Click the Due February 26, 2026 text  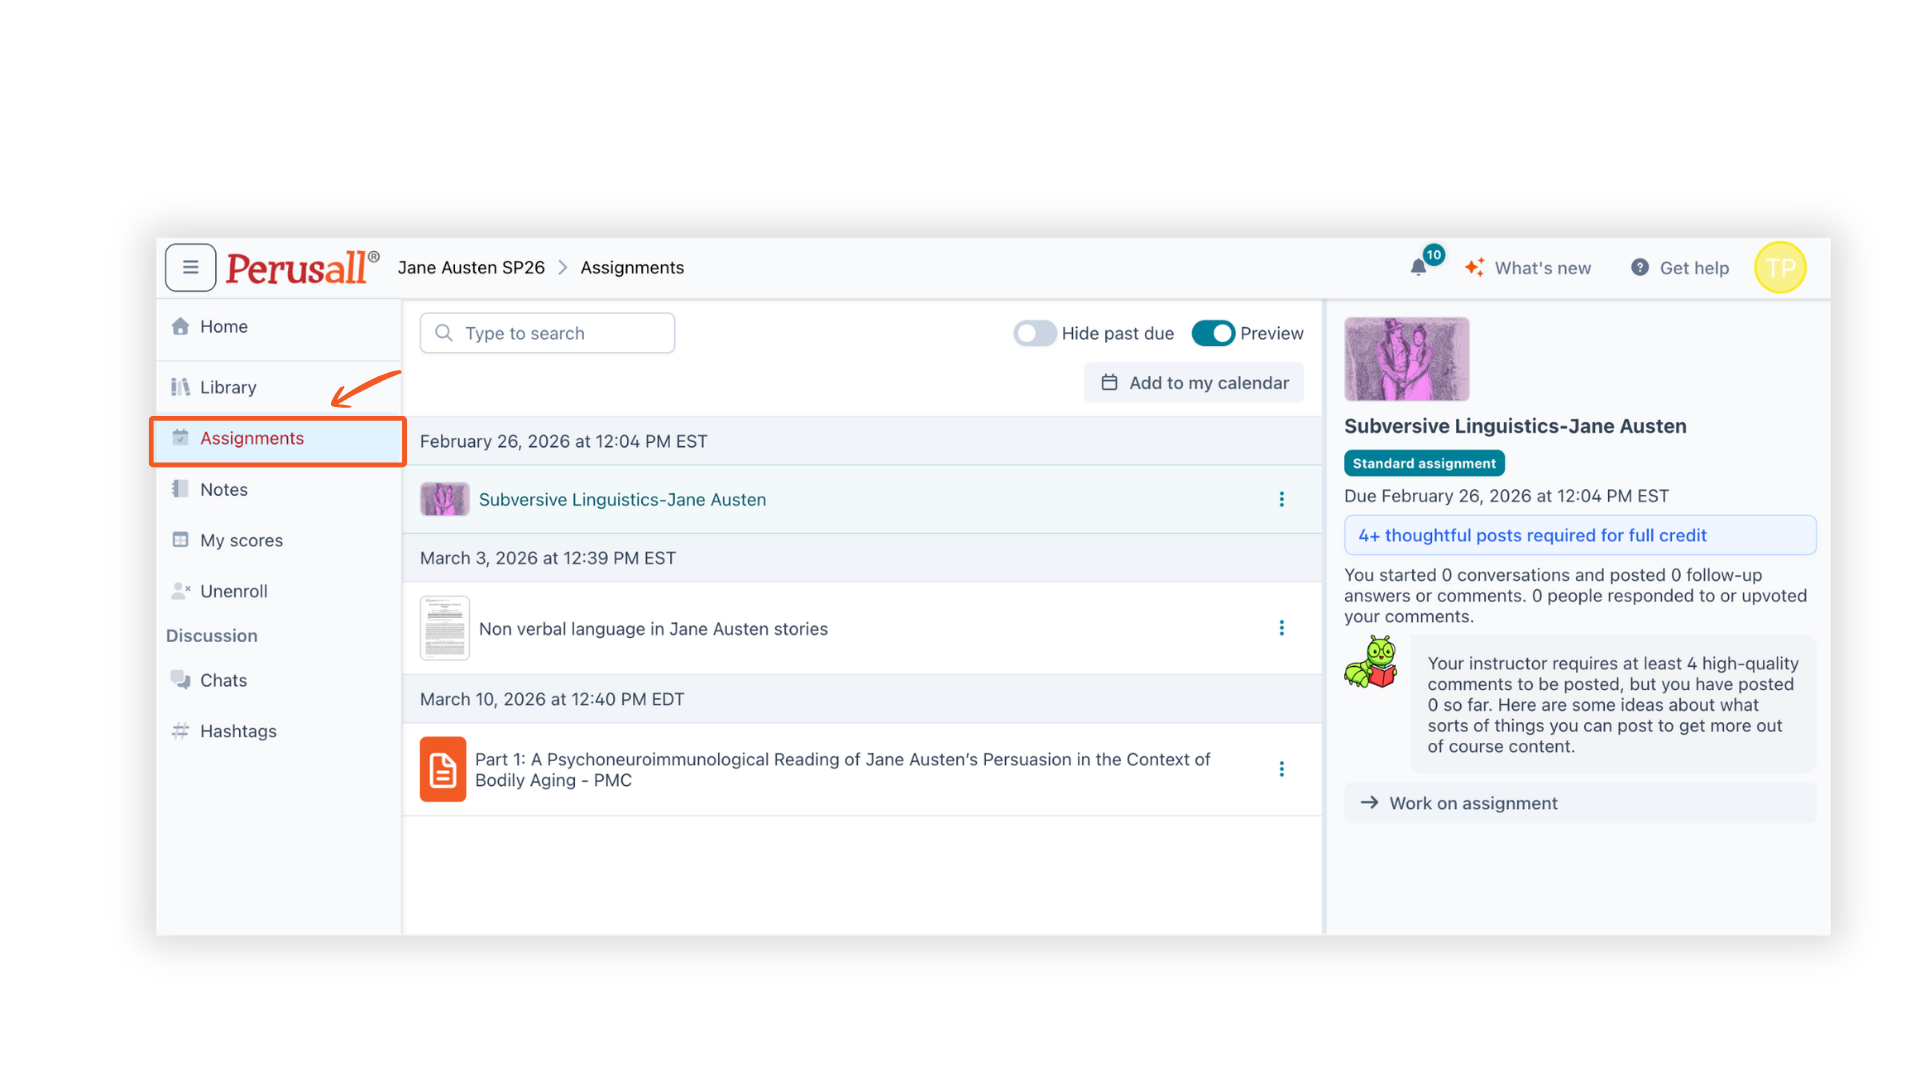click(x=1506, y=496)
